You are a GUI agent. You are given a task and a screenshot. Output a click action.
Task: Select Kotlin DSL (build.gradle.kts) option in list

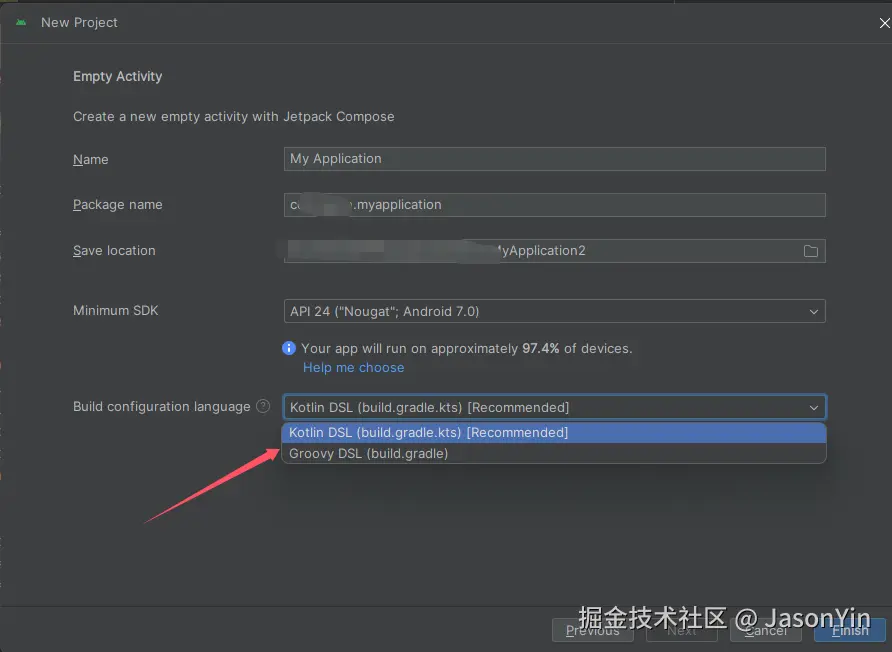coord(554,432)
